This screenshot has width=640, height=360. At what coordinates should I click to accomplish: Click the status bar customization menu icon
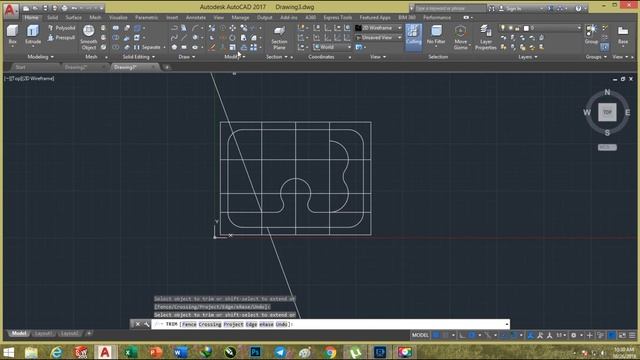click(632, 335)
